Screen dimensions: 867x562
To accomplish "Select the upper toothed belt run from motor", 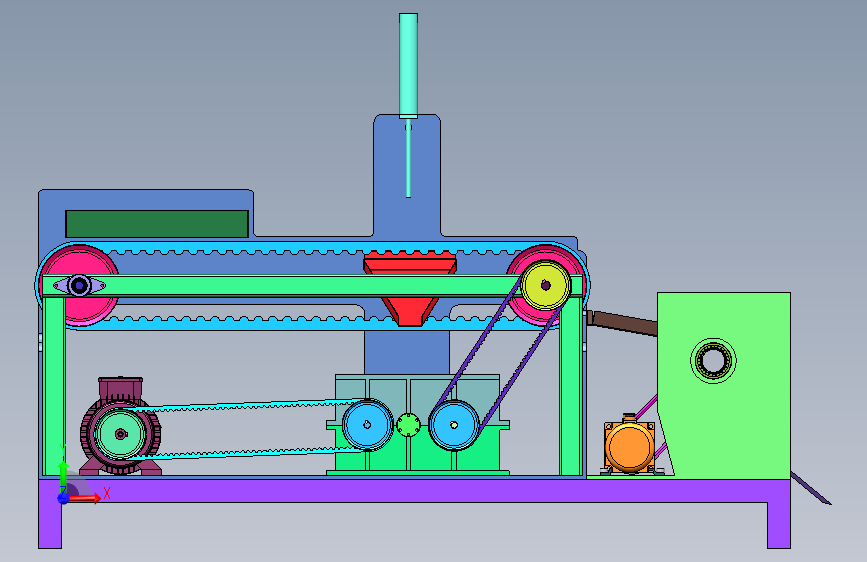I will [249, 406].
